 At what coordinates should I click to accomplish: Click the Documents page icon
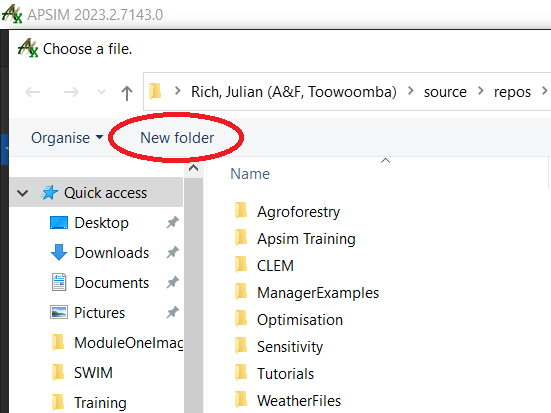[59, 282]
